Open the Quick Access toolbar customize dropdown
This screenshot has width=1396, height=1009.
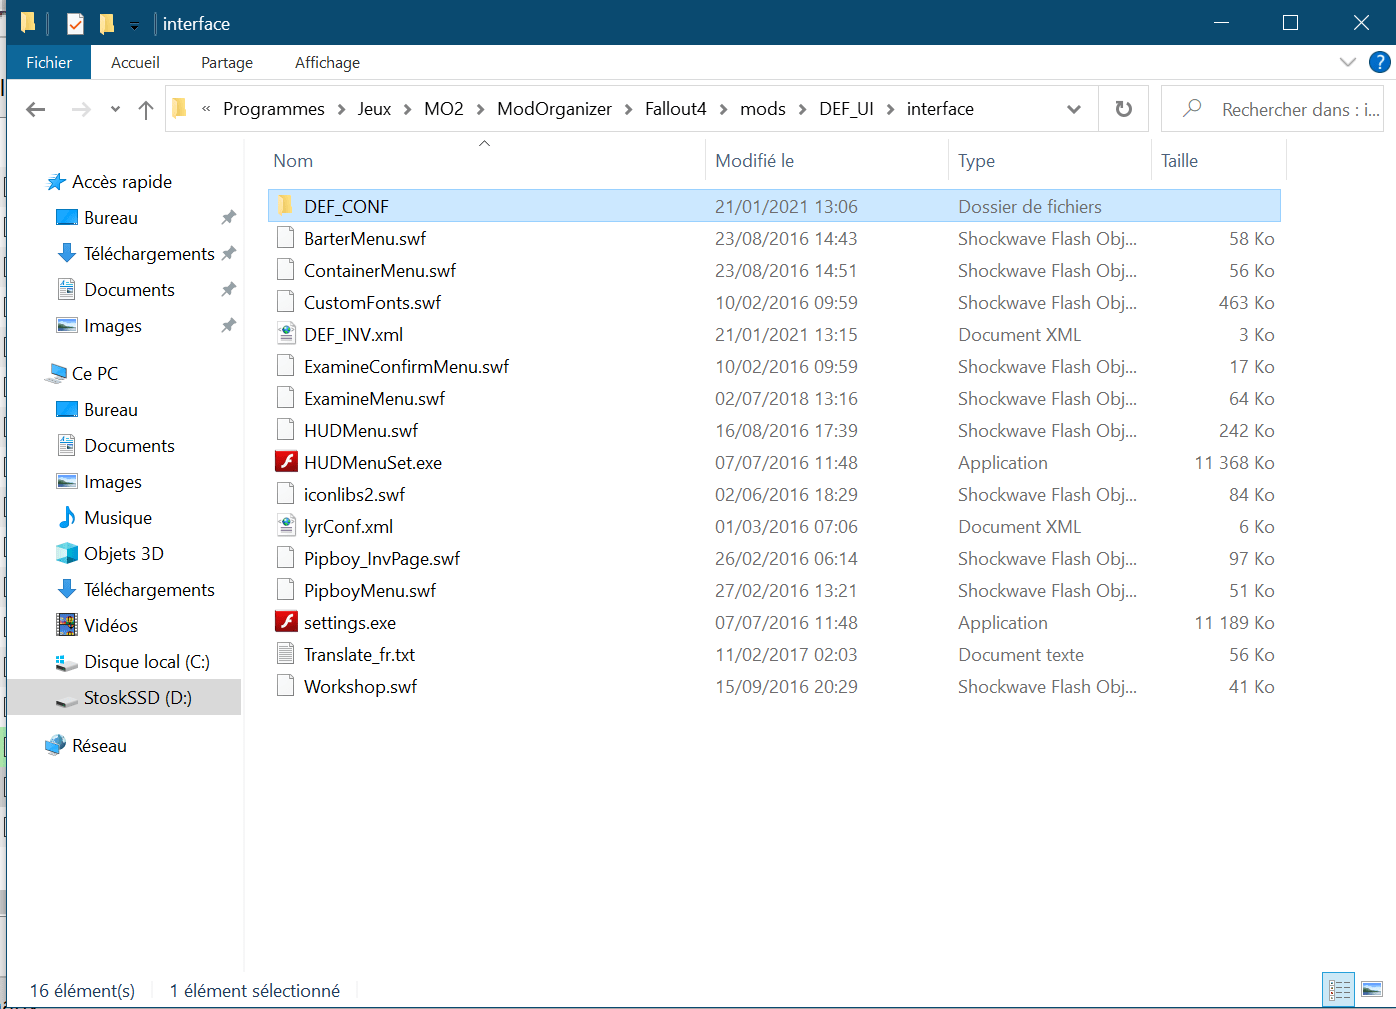[x=135, y=25]
